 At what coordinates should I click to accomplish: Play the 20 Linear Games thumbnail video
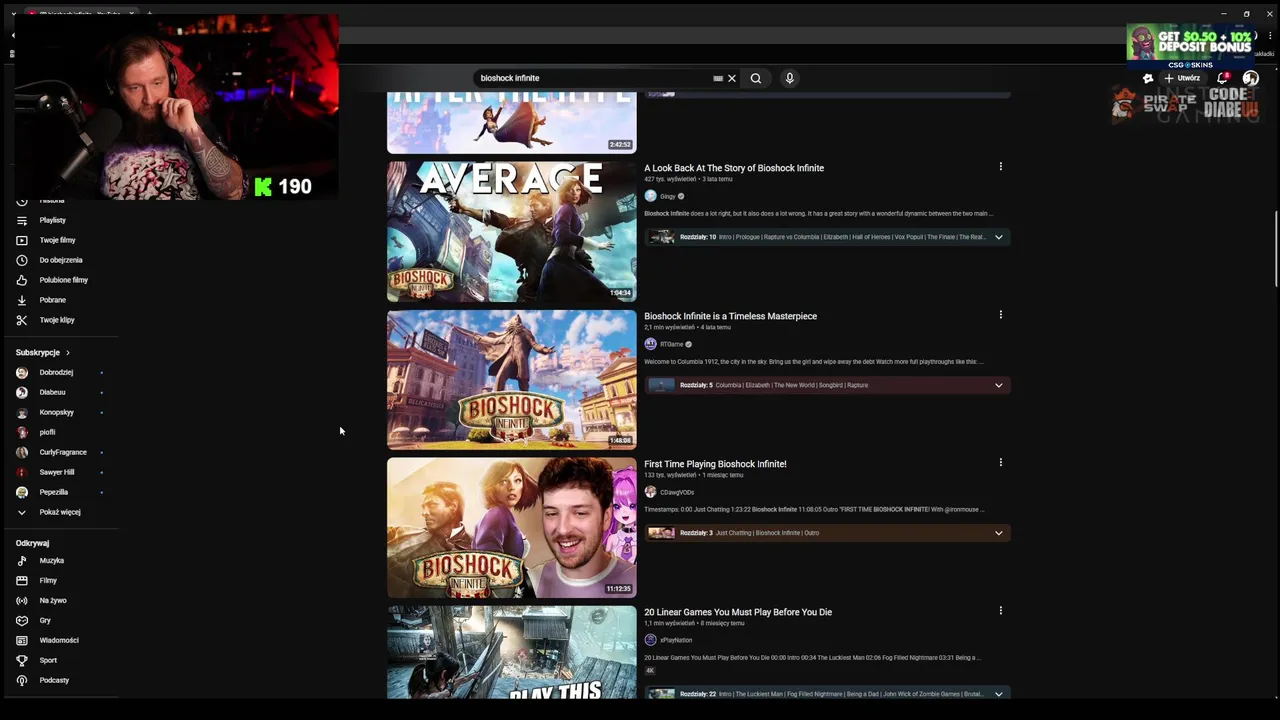[511, 652]
